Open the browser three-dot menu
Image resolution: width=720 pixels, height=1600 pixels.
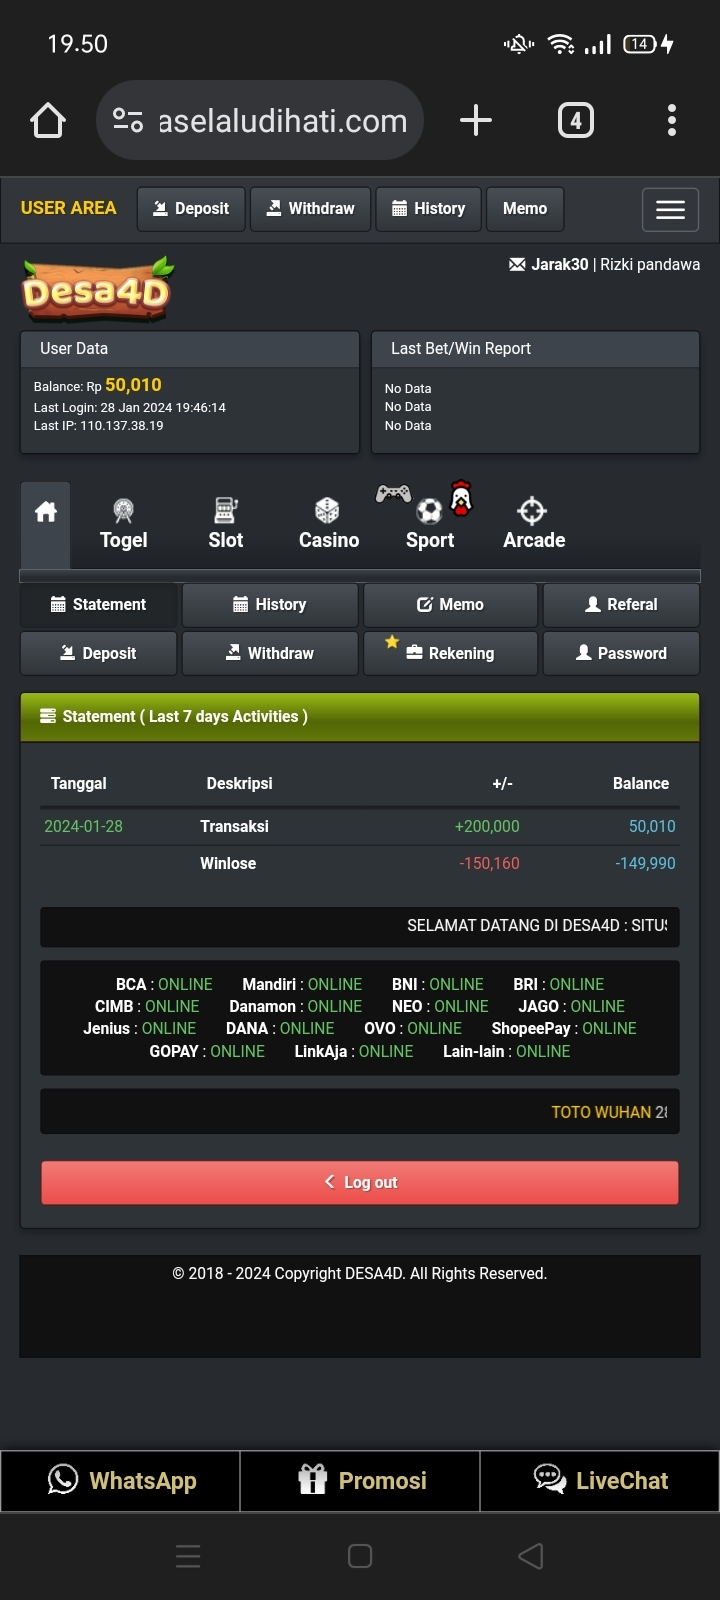(x=672, y=120)
